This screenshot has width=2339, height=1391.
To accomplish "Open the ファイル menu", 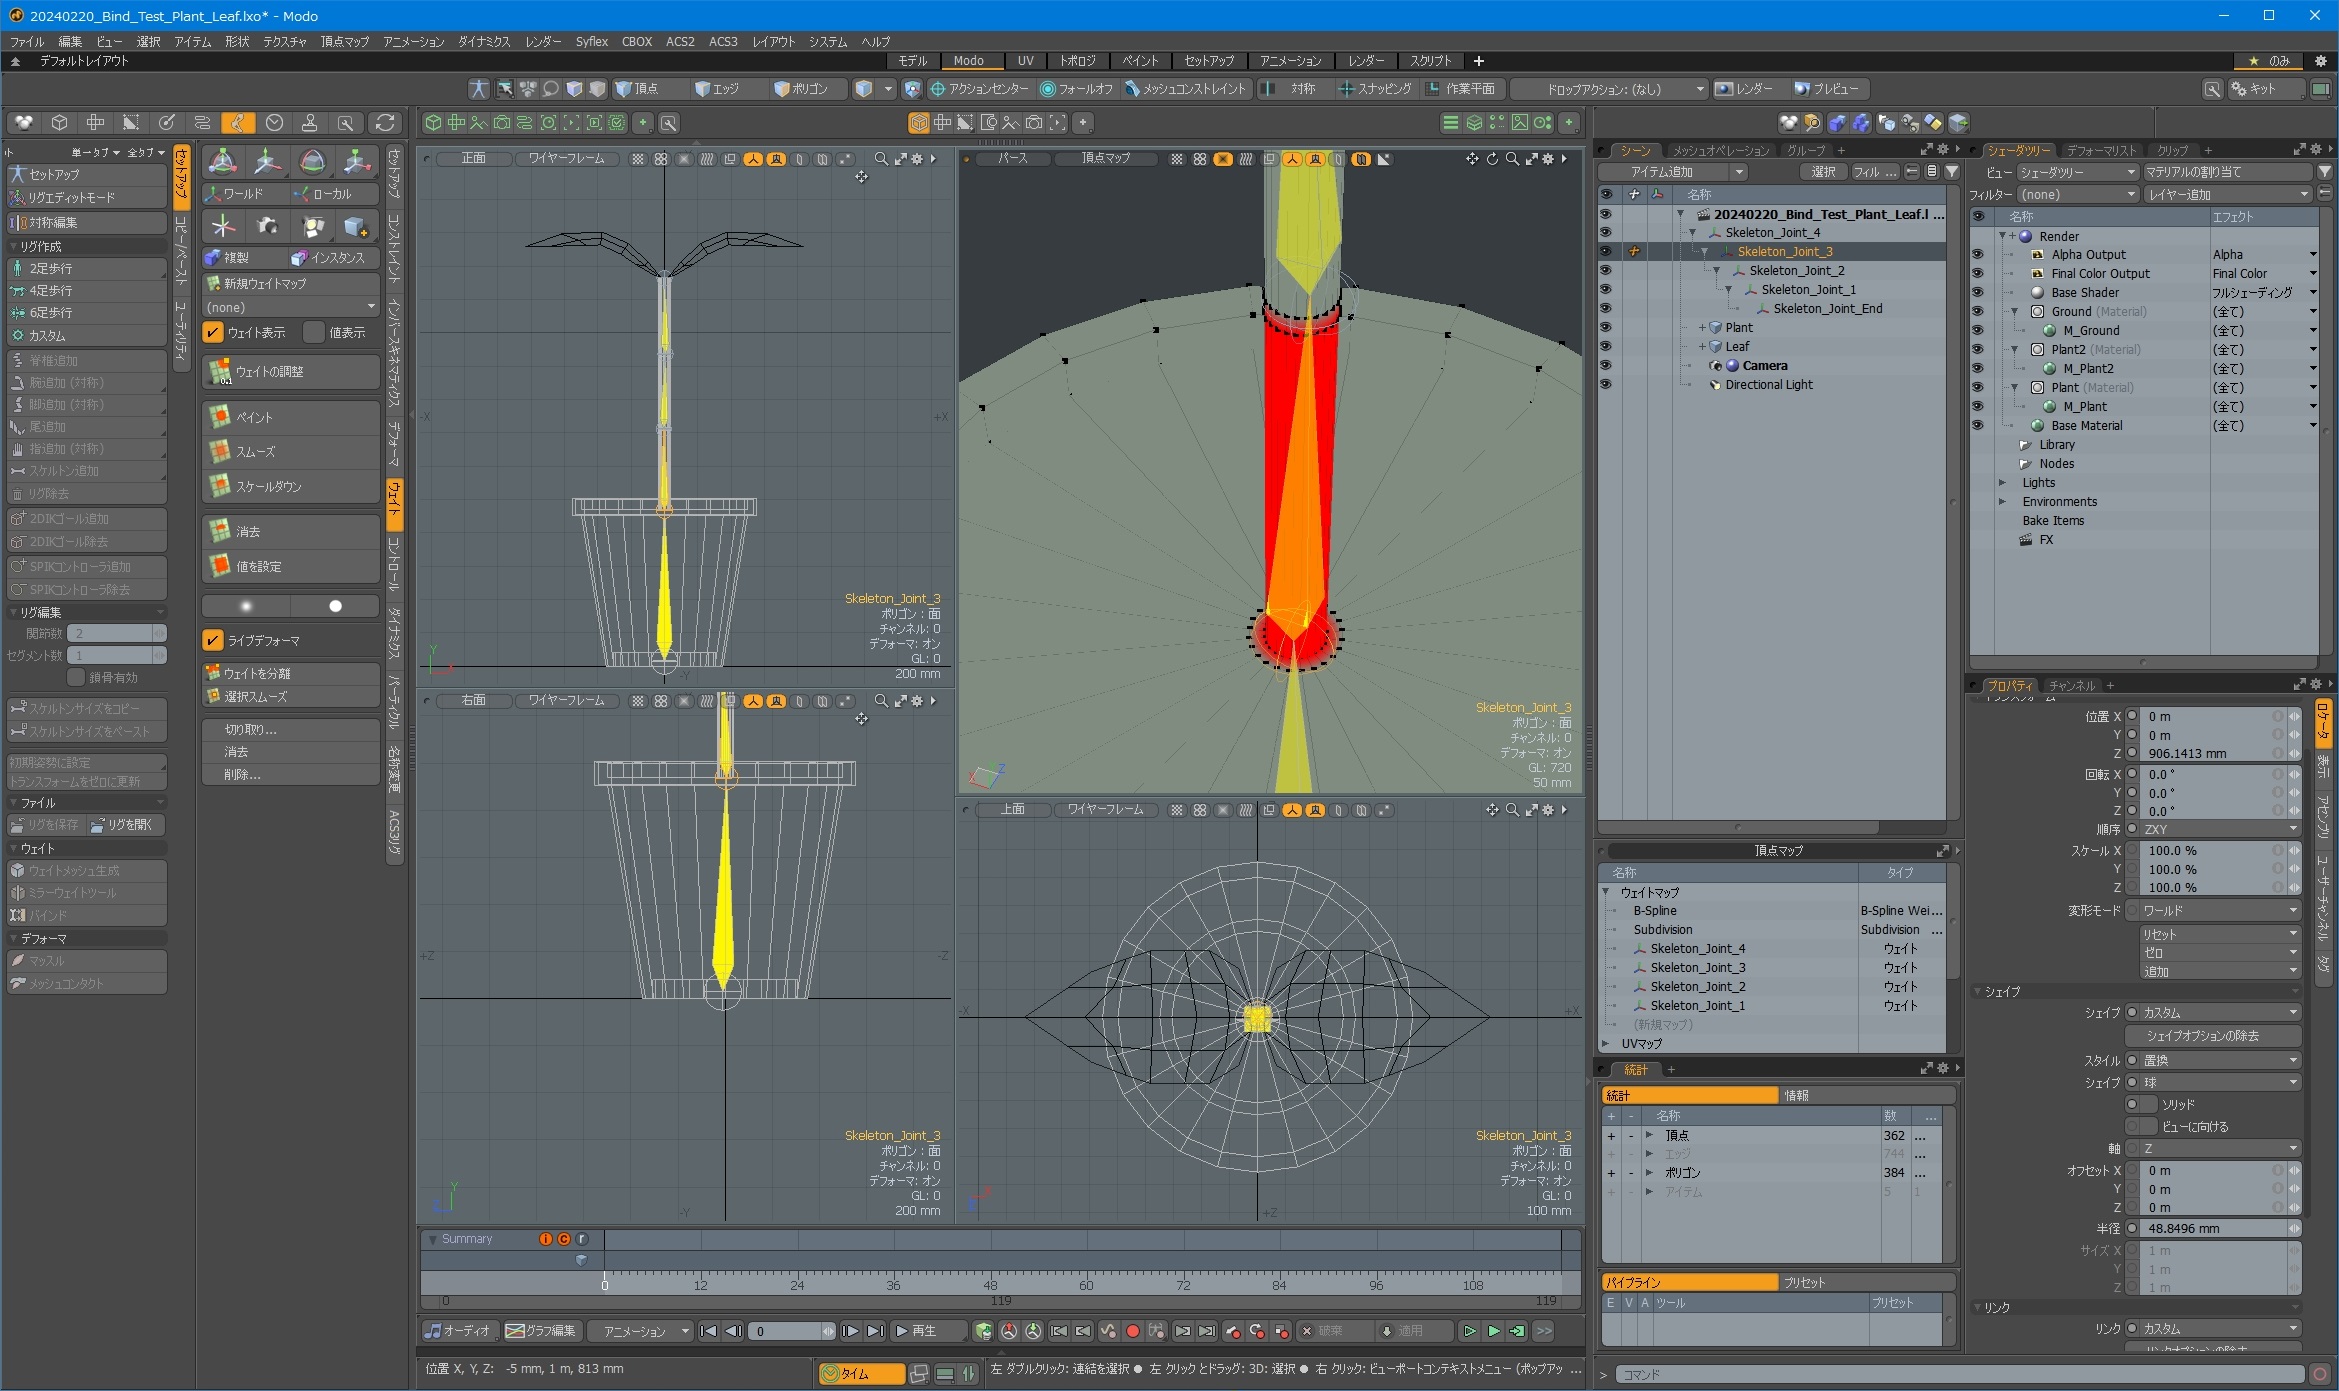I will (x=27, y=41).
